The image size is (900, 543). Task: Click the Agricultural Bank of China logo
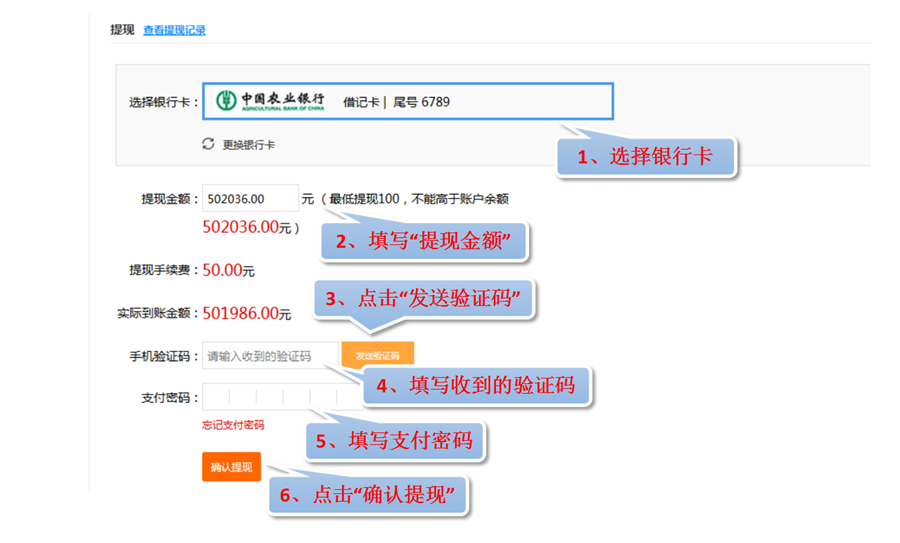(x=271, y=101)
